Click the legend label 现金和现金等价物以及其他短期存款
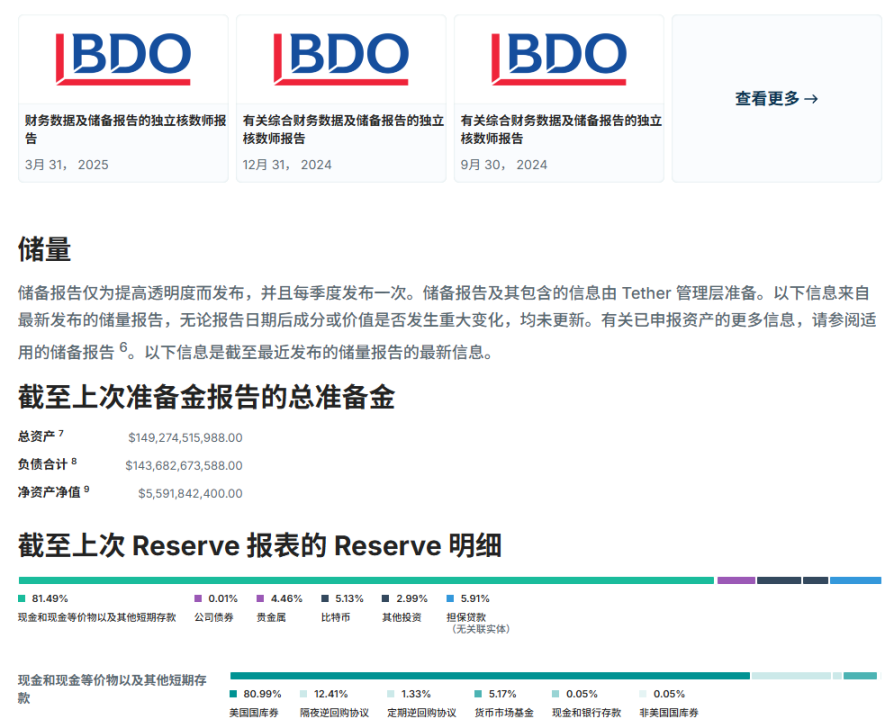 point(97,617)
